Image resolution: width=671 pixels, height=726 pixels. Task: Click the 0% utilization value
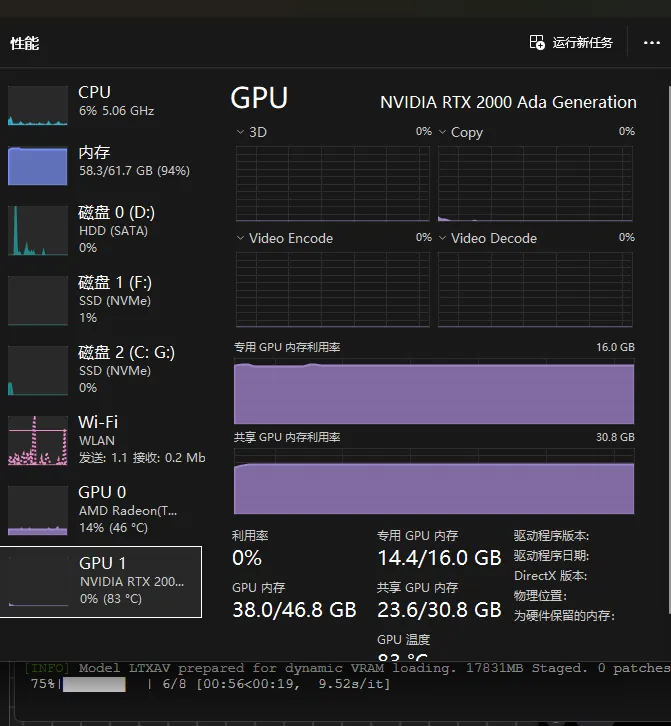[247, 558]
